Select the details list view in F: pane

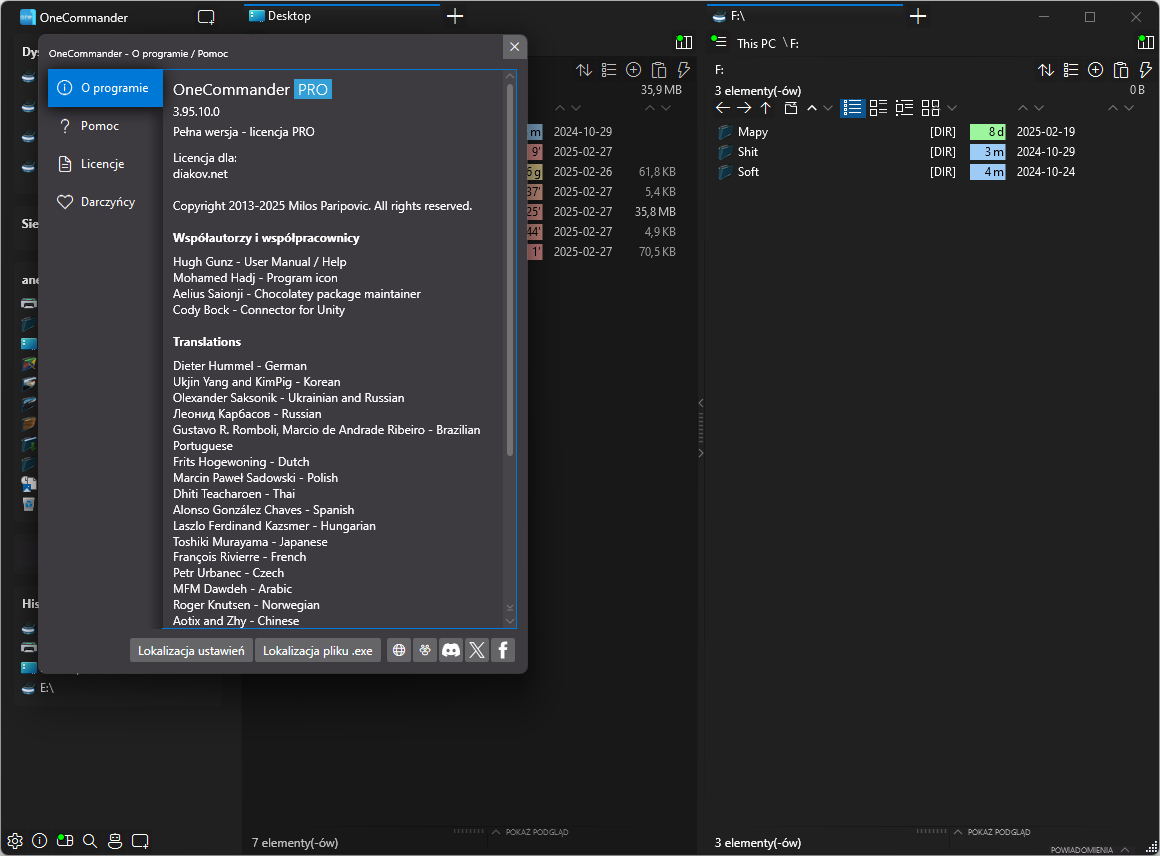pyautogui.click(x=852, y=108)
